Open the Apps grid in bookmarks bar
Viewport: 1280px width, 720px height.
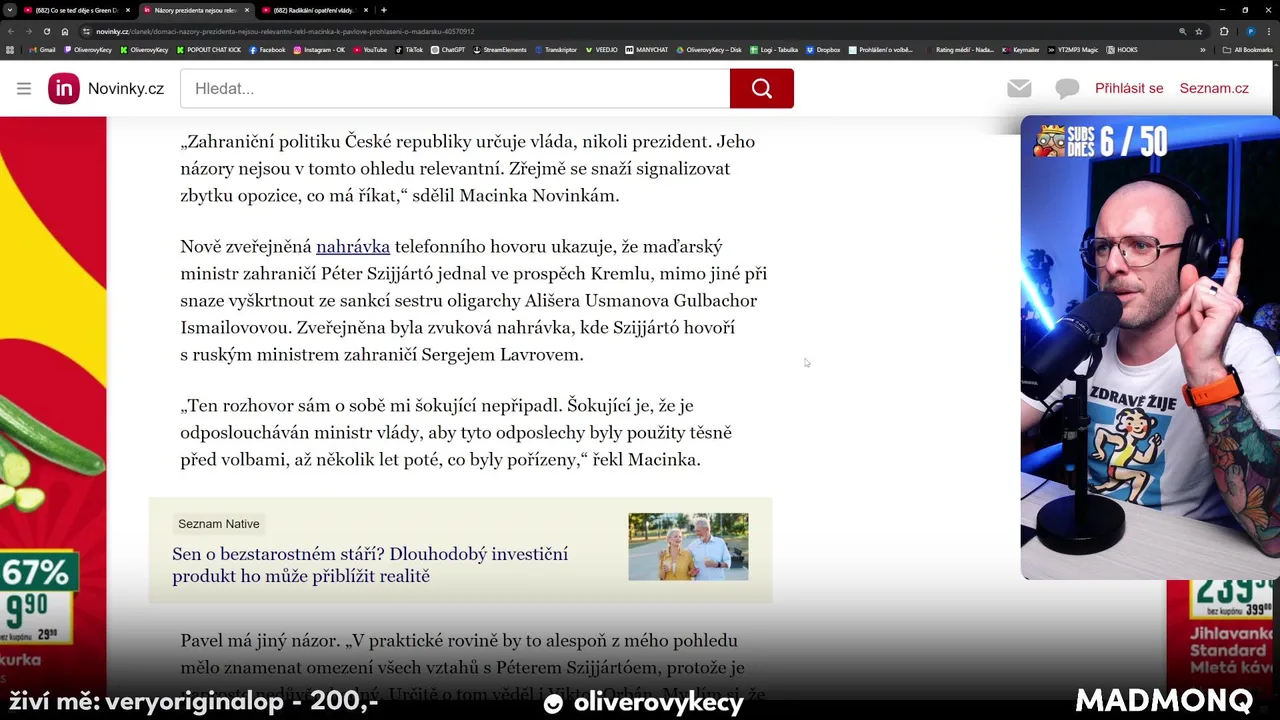(x=10, y=49)
